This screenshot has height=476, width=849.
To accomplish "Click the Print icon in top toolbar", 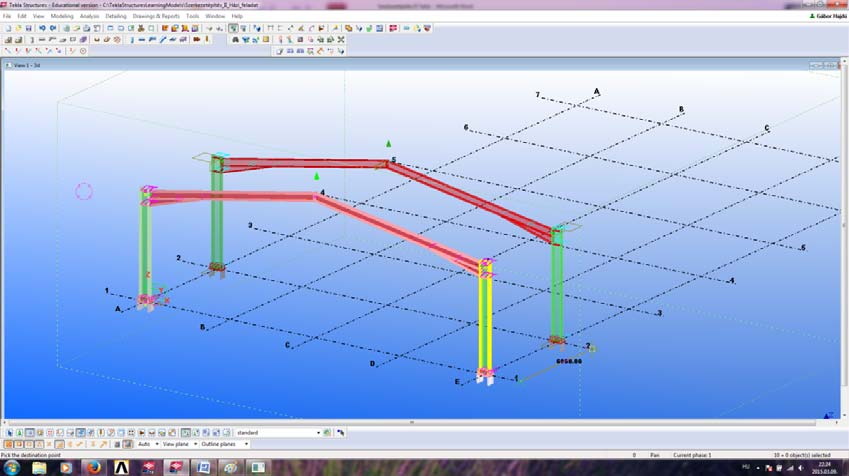I will click(x=87, y=28).
